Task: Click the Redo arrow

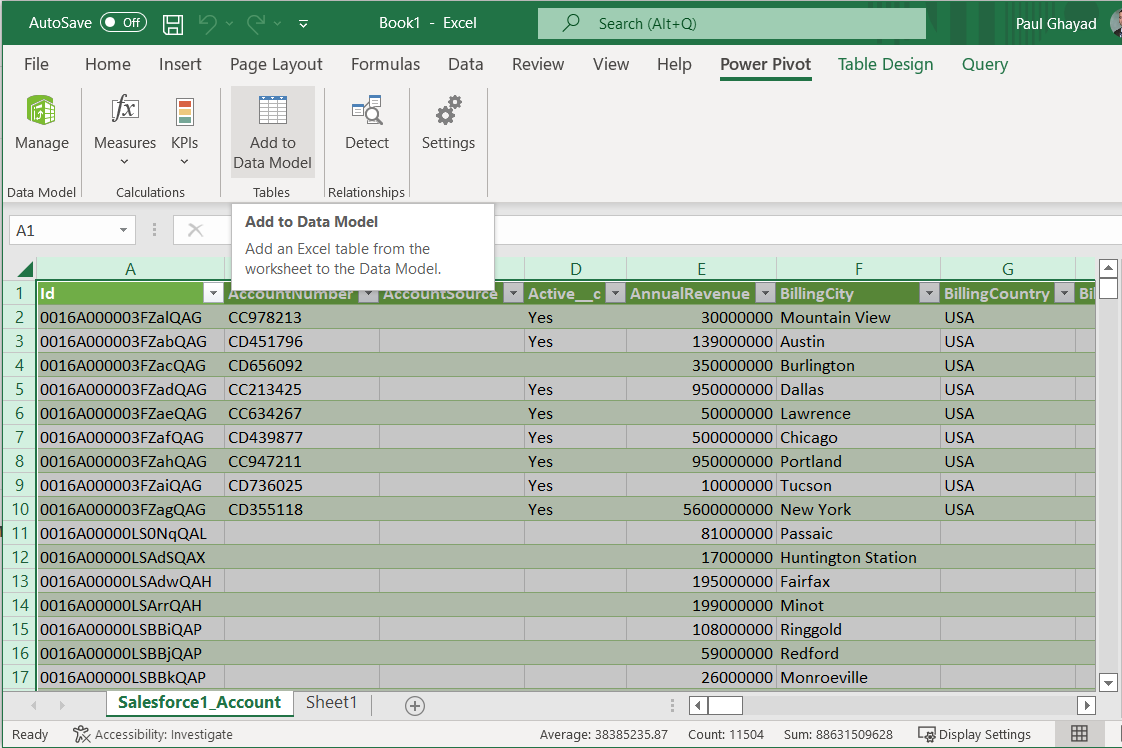Action: click(x=256, y=24)
